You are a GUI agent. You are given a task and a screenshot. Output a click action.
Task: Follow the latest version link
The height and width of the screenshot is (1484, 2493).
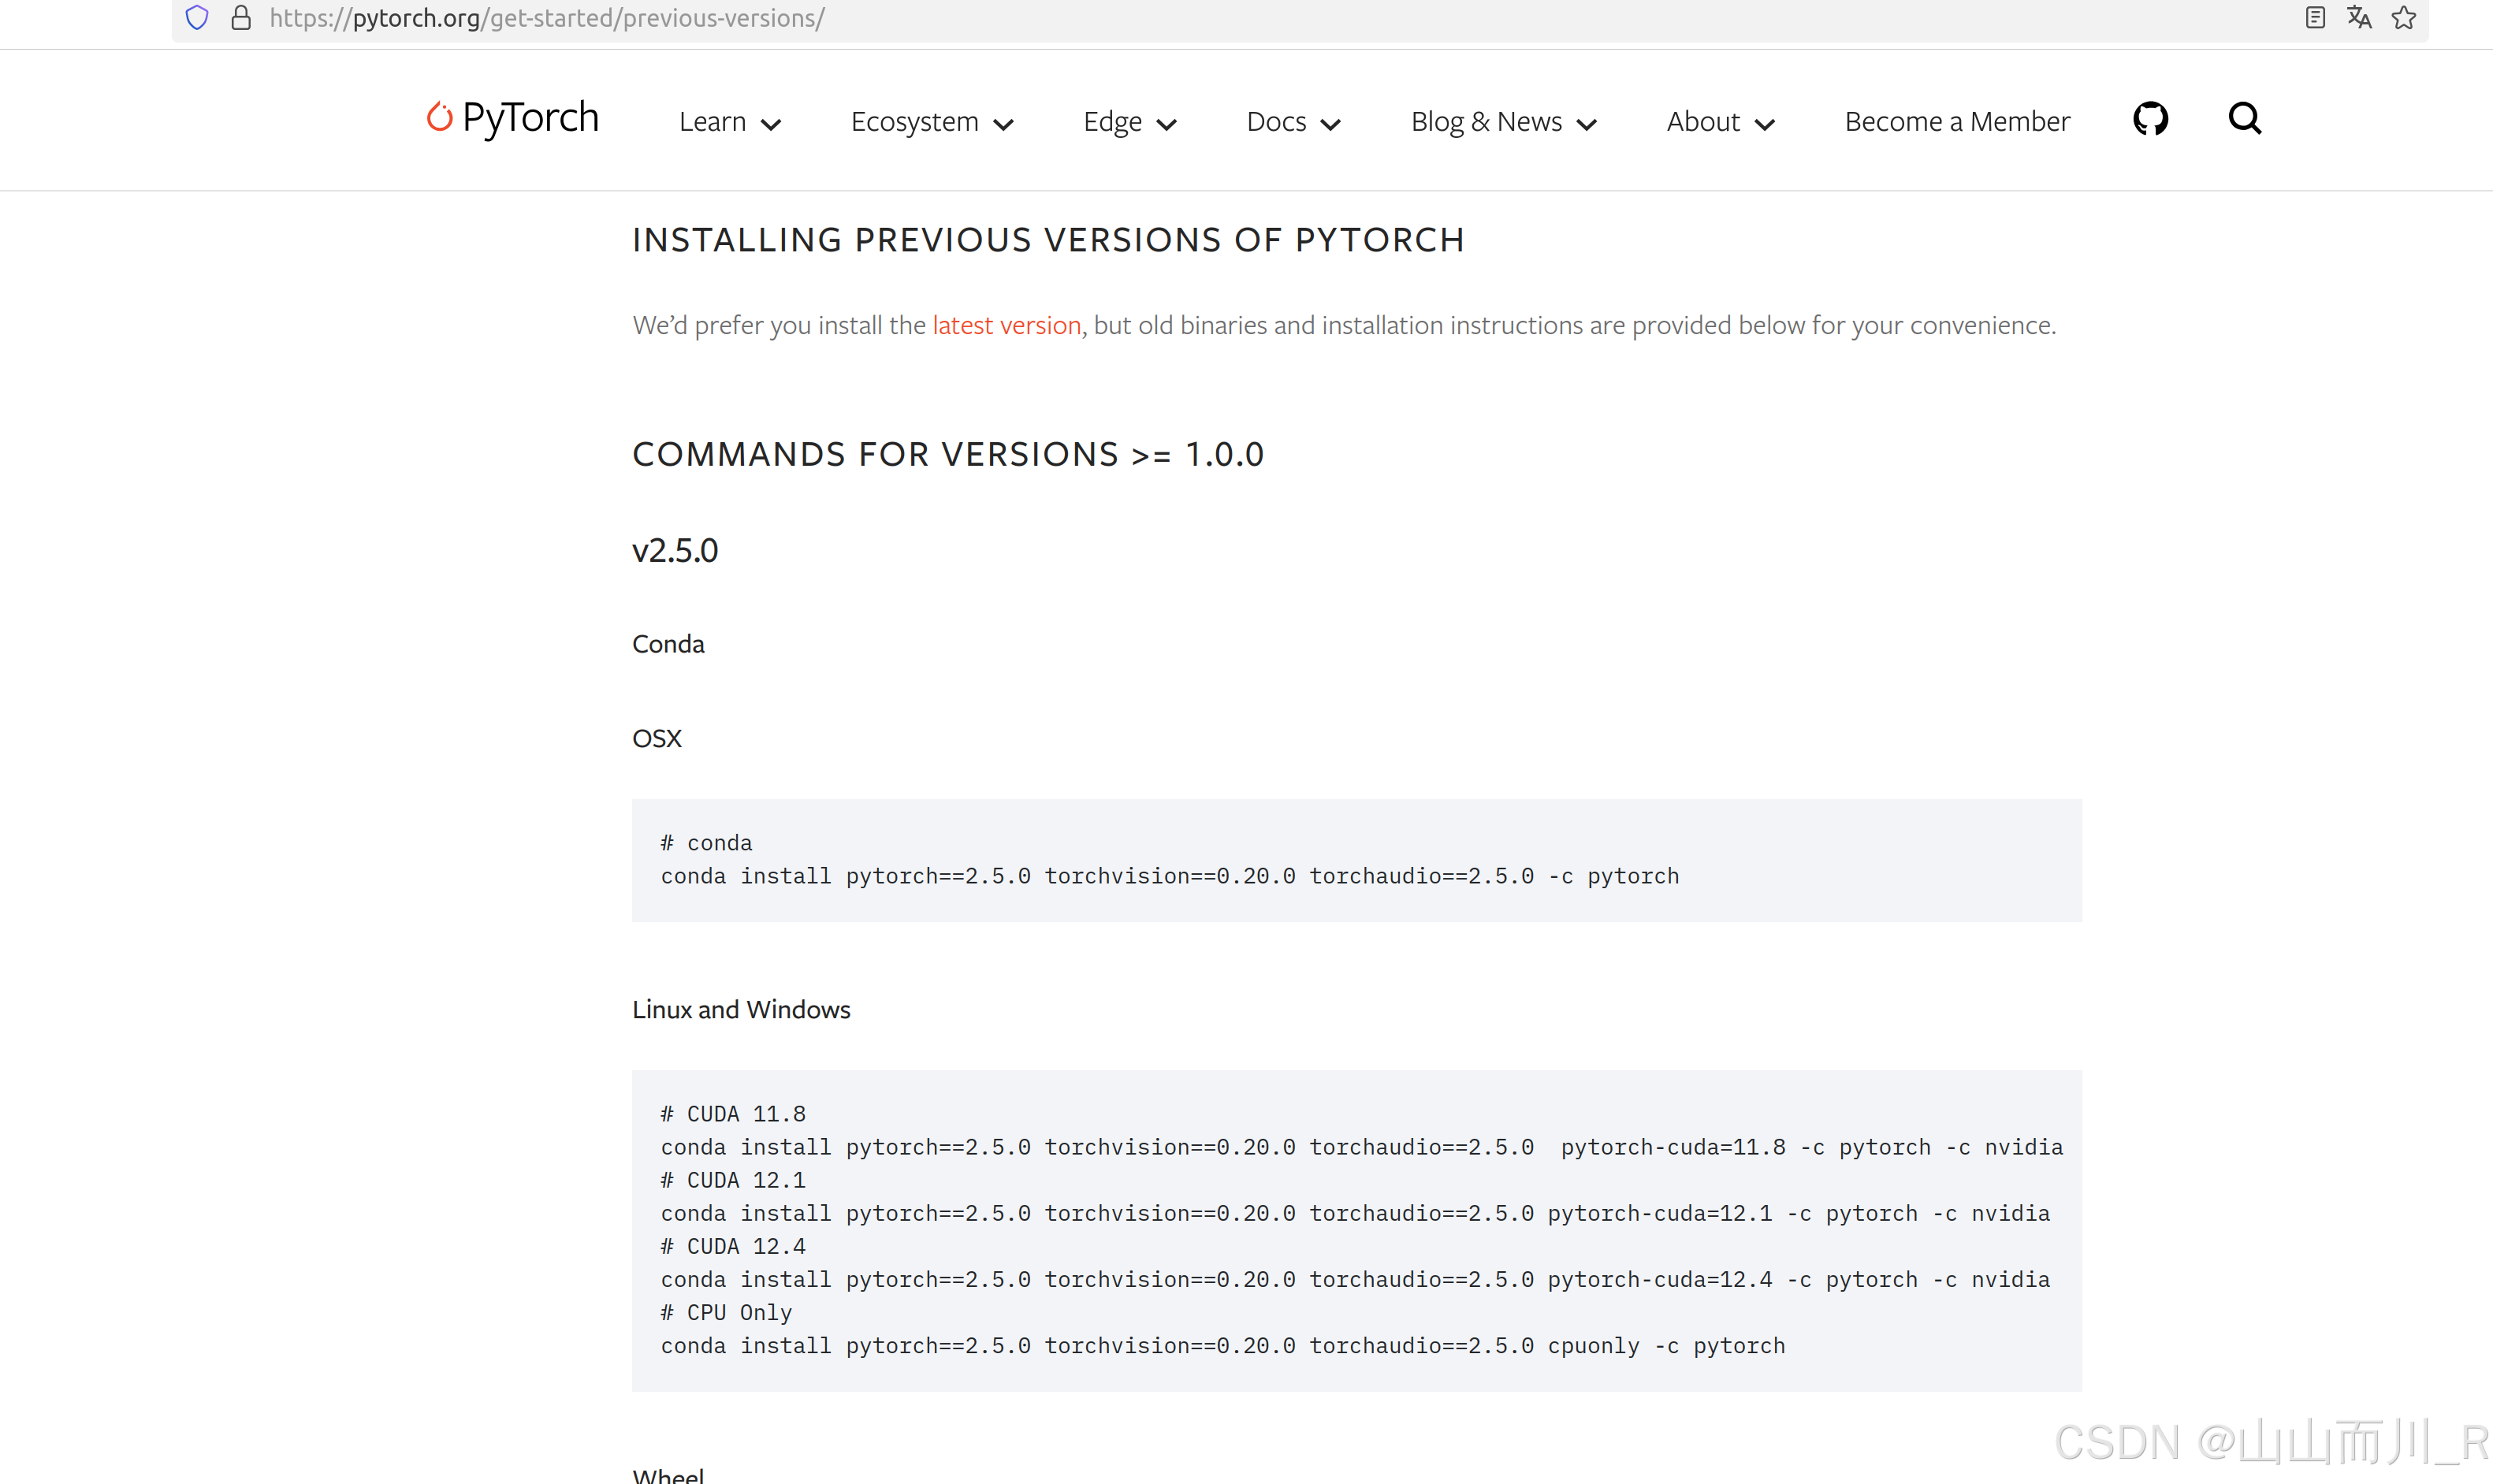[x=1006, y=325]
